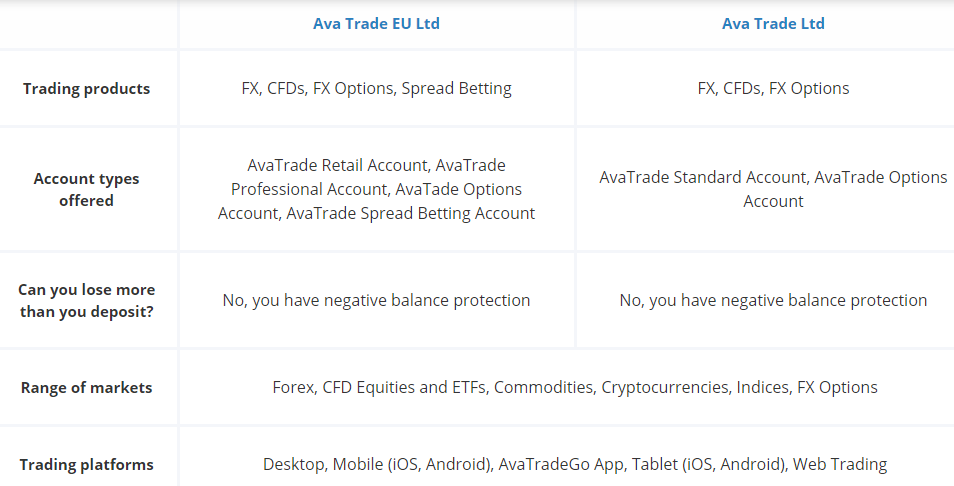Click the AvaTrade Spread Betting Account text
The width and height of the screenshot is (954, 486).
pyautogui.click(x=410, y=213)
